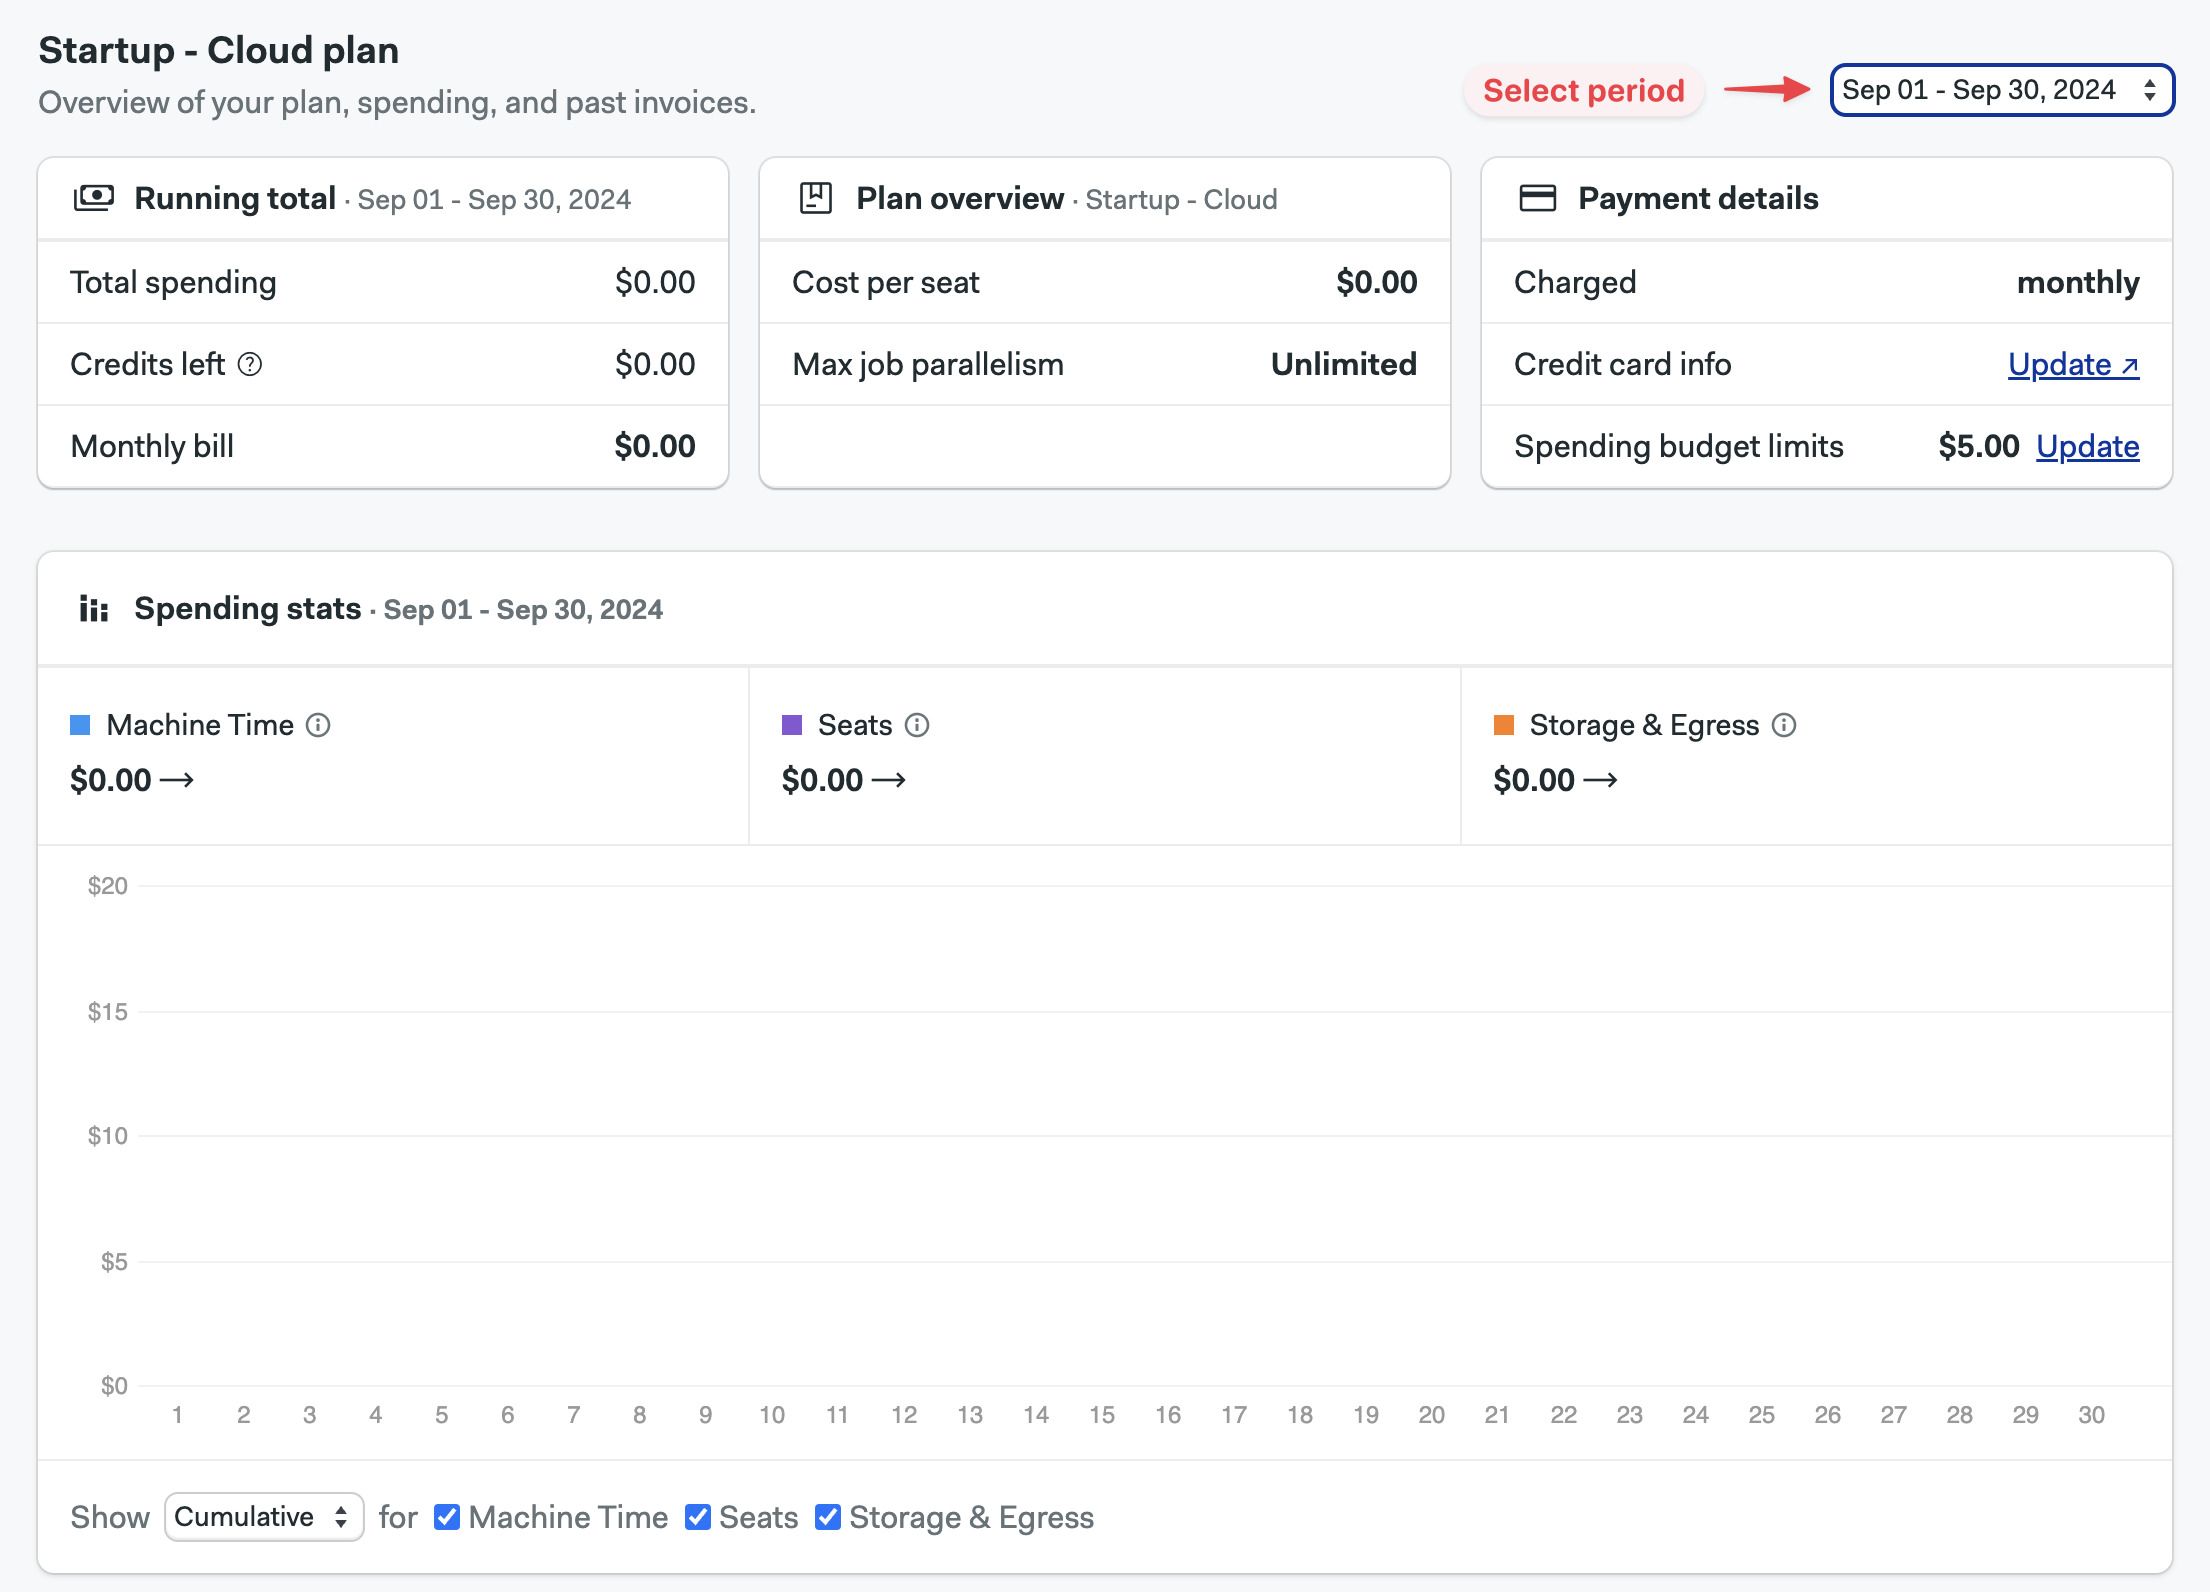Click the orange Storage & Egress swatch
The image size is (2210, 1592).
tap(1504, 725)
